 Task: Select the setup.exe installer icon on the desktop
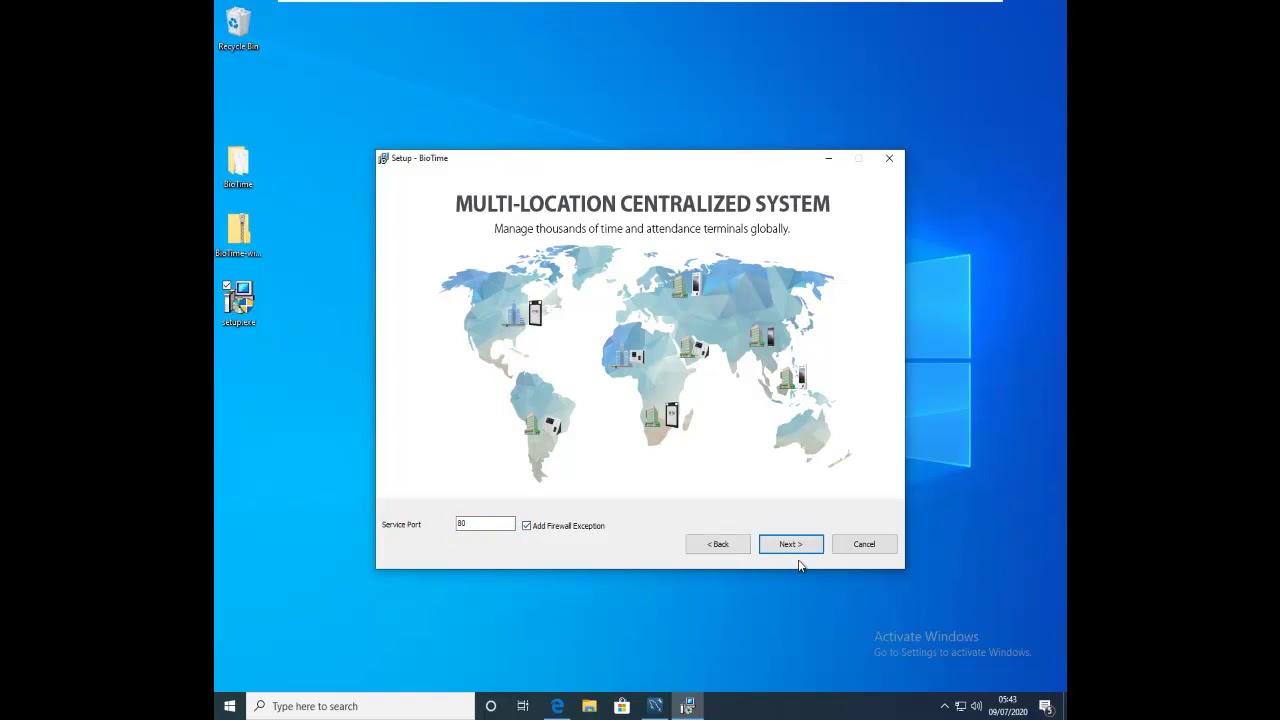pyautogui.click(x=238, y=303)
